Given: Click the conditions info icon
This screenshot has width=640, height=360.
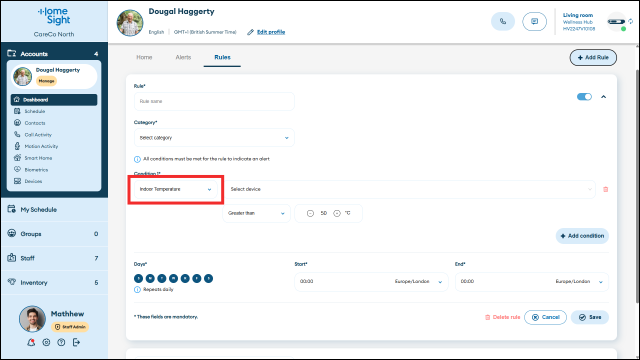Looking at the screenshot, I should click(137, 159).
